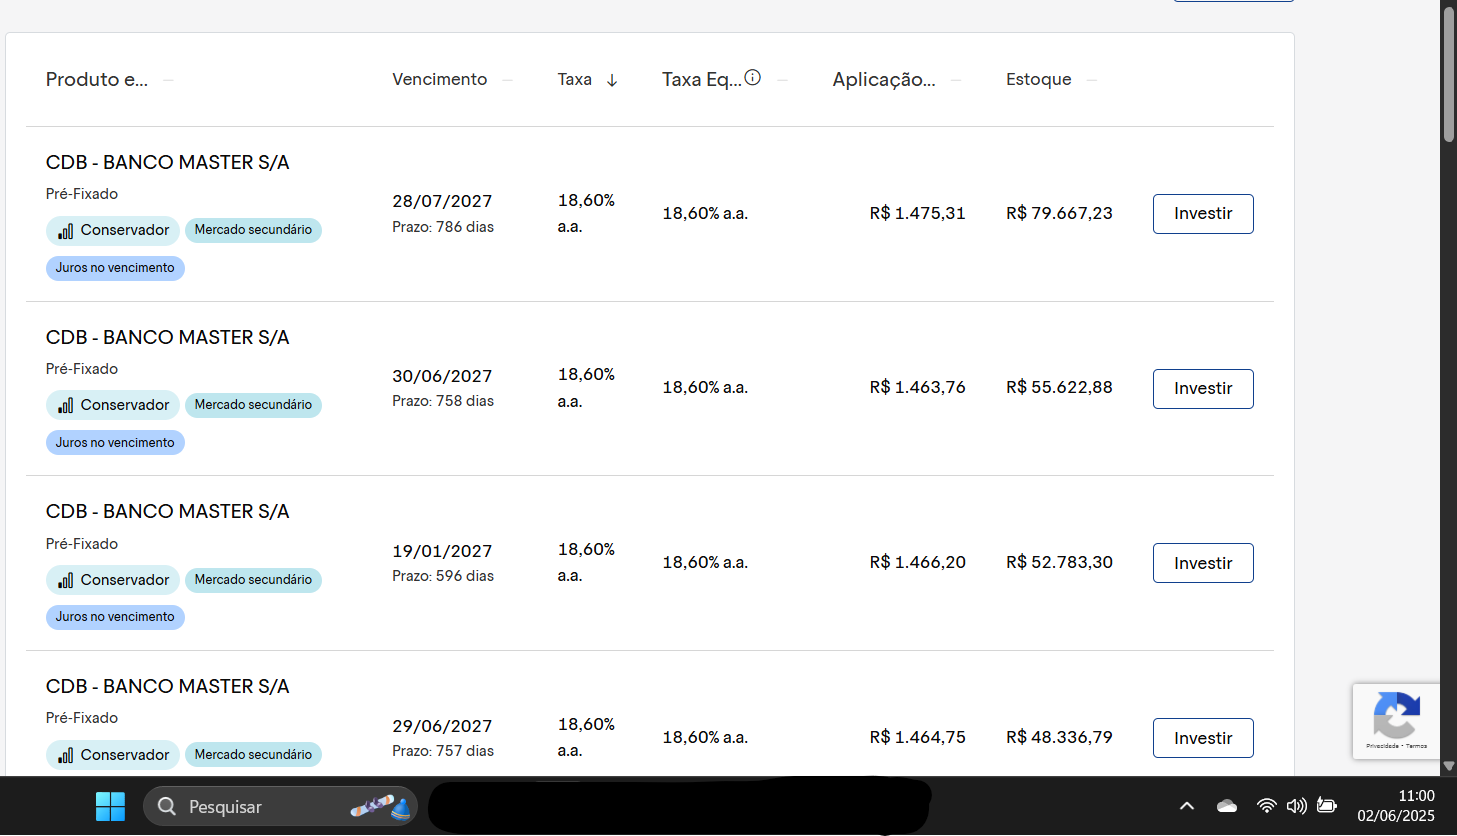Screen dimensions: 1457x836
Task: Sort by Aplicação column header
Action: (x=884, y=80)
